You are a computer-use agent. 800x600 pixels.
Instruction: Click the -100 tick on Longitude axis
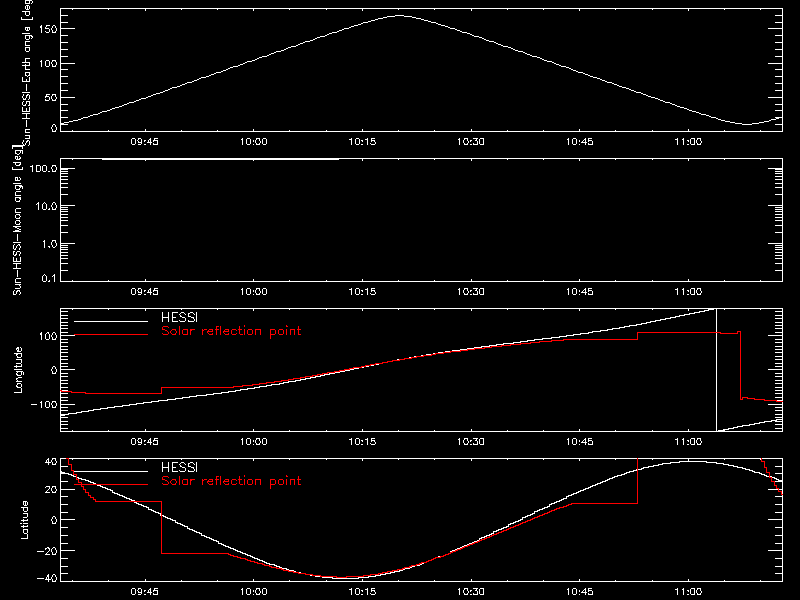tap(45, 405)
